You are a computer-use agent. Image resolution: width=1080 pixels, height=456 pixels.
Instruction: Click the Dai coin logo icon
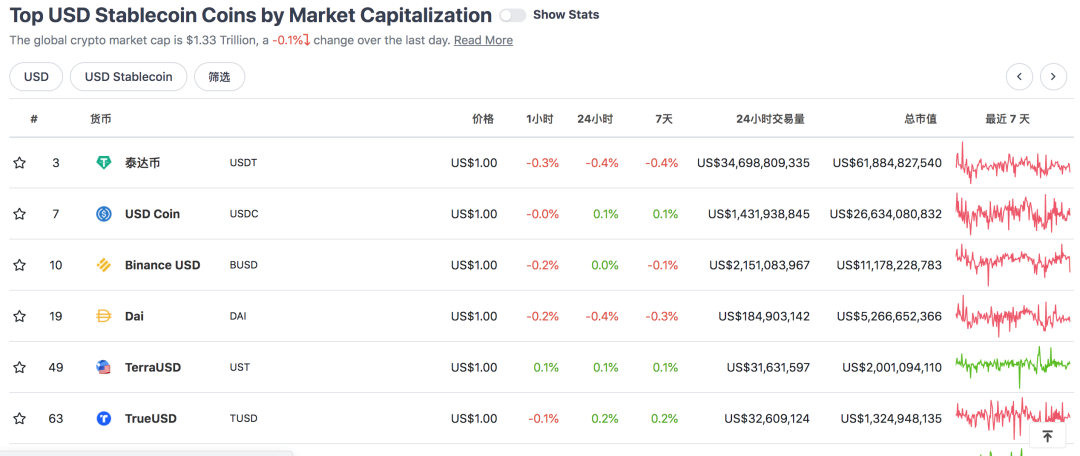pyautogui.click(x=104, y=316)
